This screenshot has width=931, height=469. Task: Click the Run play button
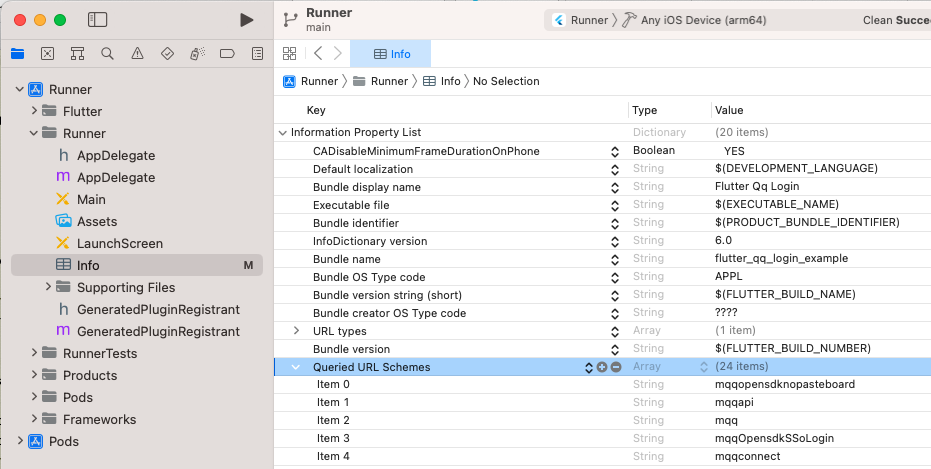(x=246, y=20)
